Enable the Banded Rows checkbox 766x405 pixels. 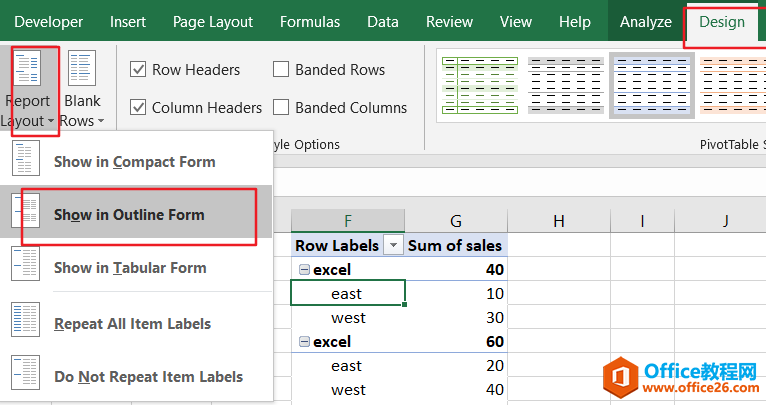coord(282,70)
